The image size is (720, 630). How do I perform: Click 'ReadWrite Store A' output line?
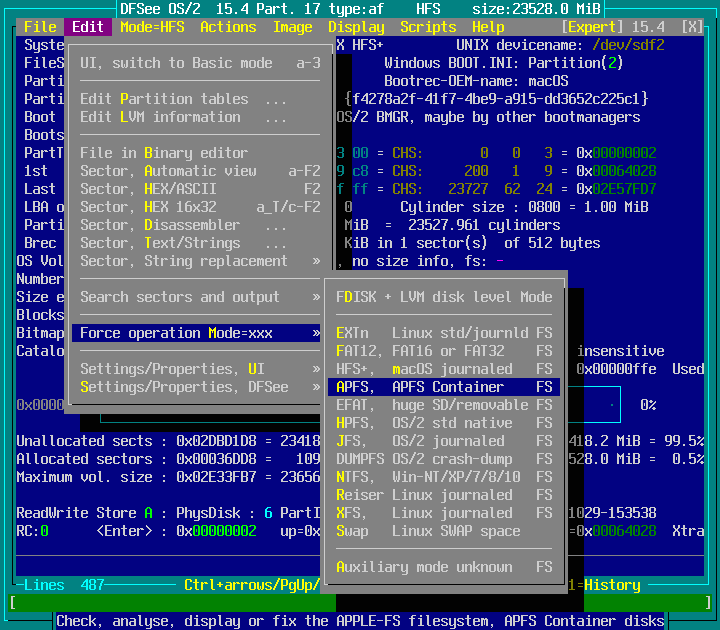pos(168,513)
